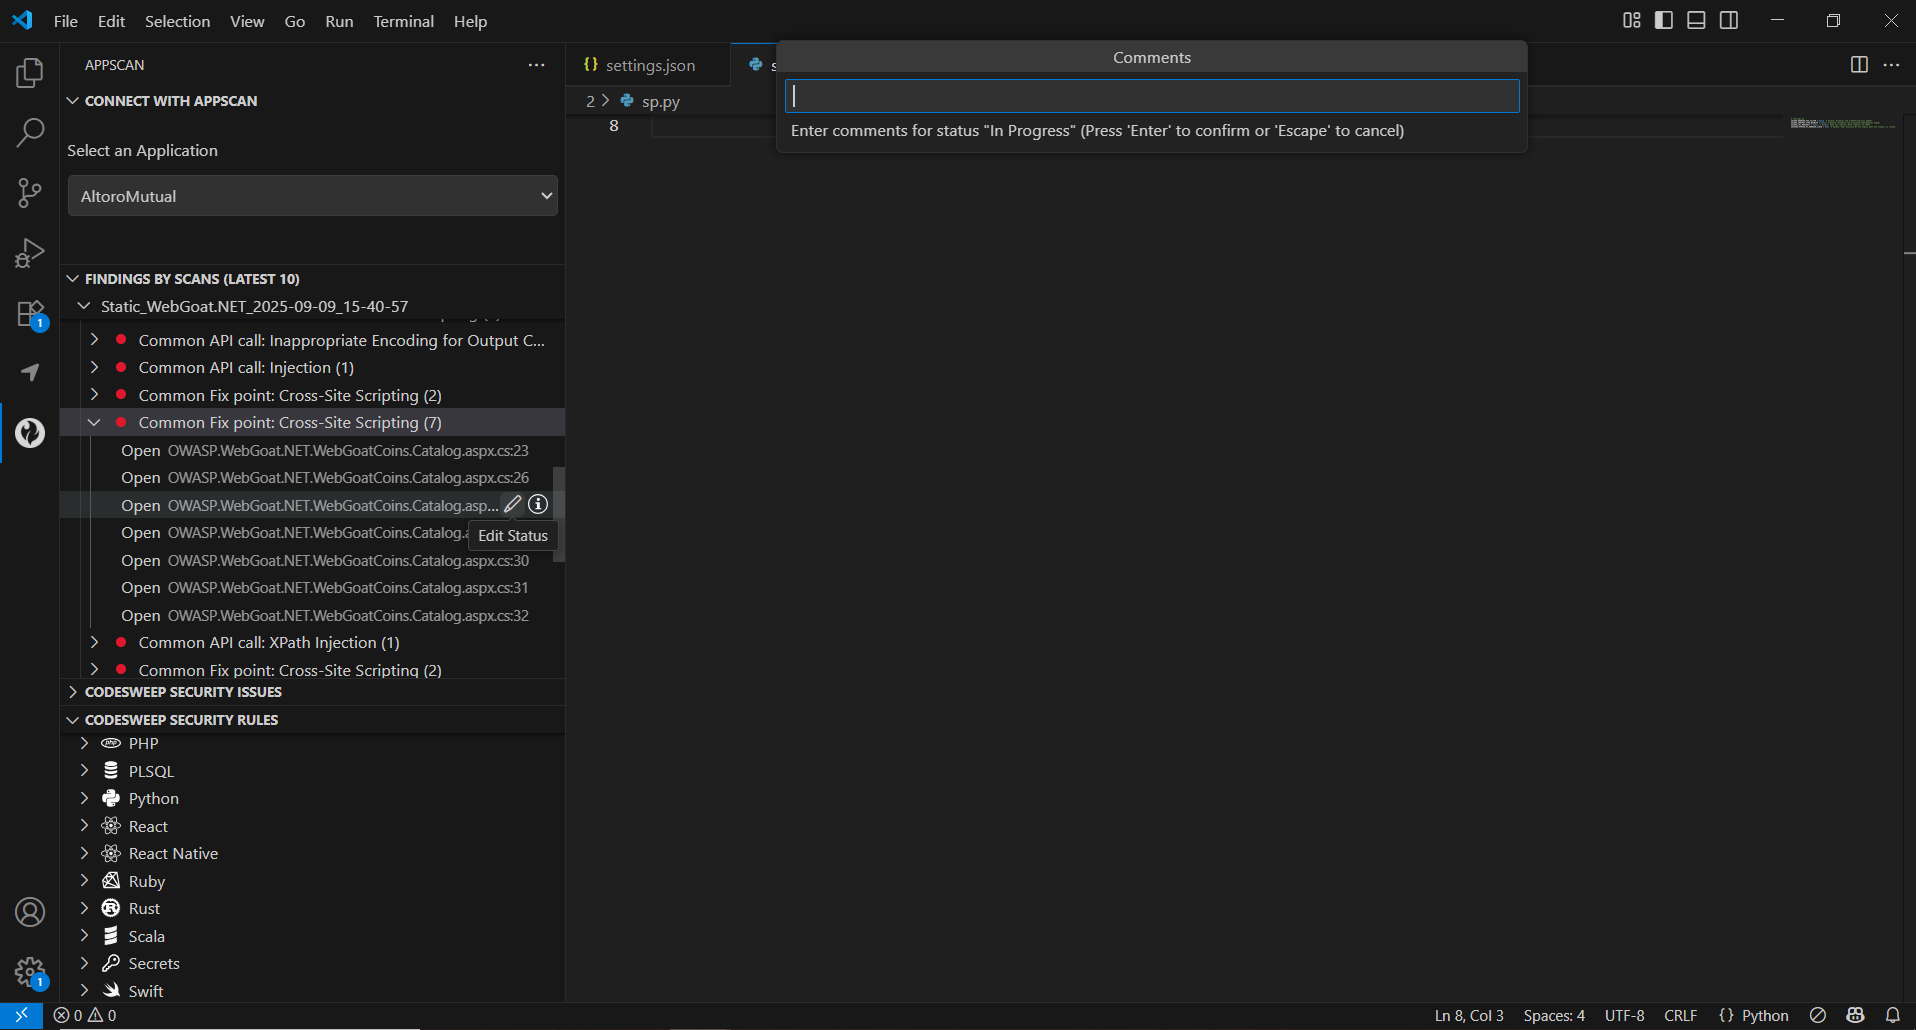Open the Help menu
This screenshot has width=1916, height=1030.
pyautogui.click(x=470, y=21)
